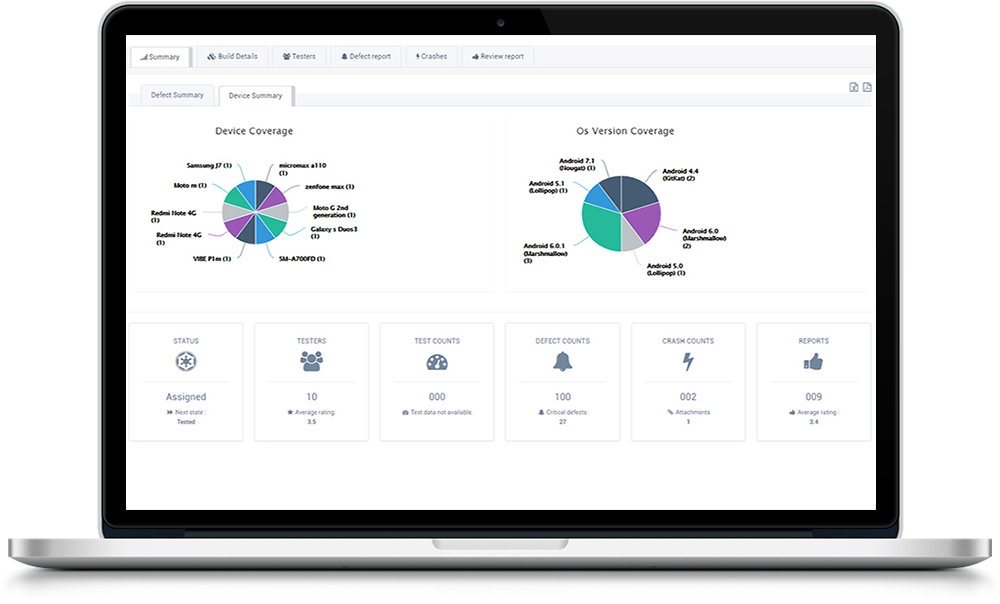Screen dimensions: 1000x604
Task: Click the 'Samsung J7 (1)' label
Action: pos(209,166)
